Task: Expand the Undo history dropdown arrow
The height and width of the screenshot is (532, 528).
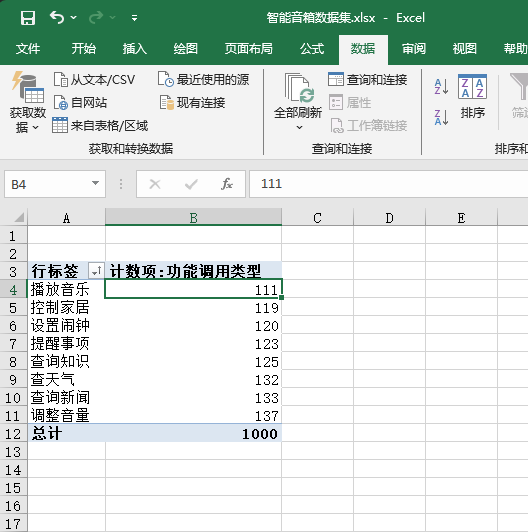Action: point(74,17)
